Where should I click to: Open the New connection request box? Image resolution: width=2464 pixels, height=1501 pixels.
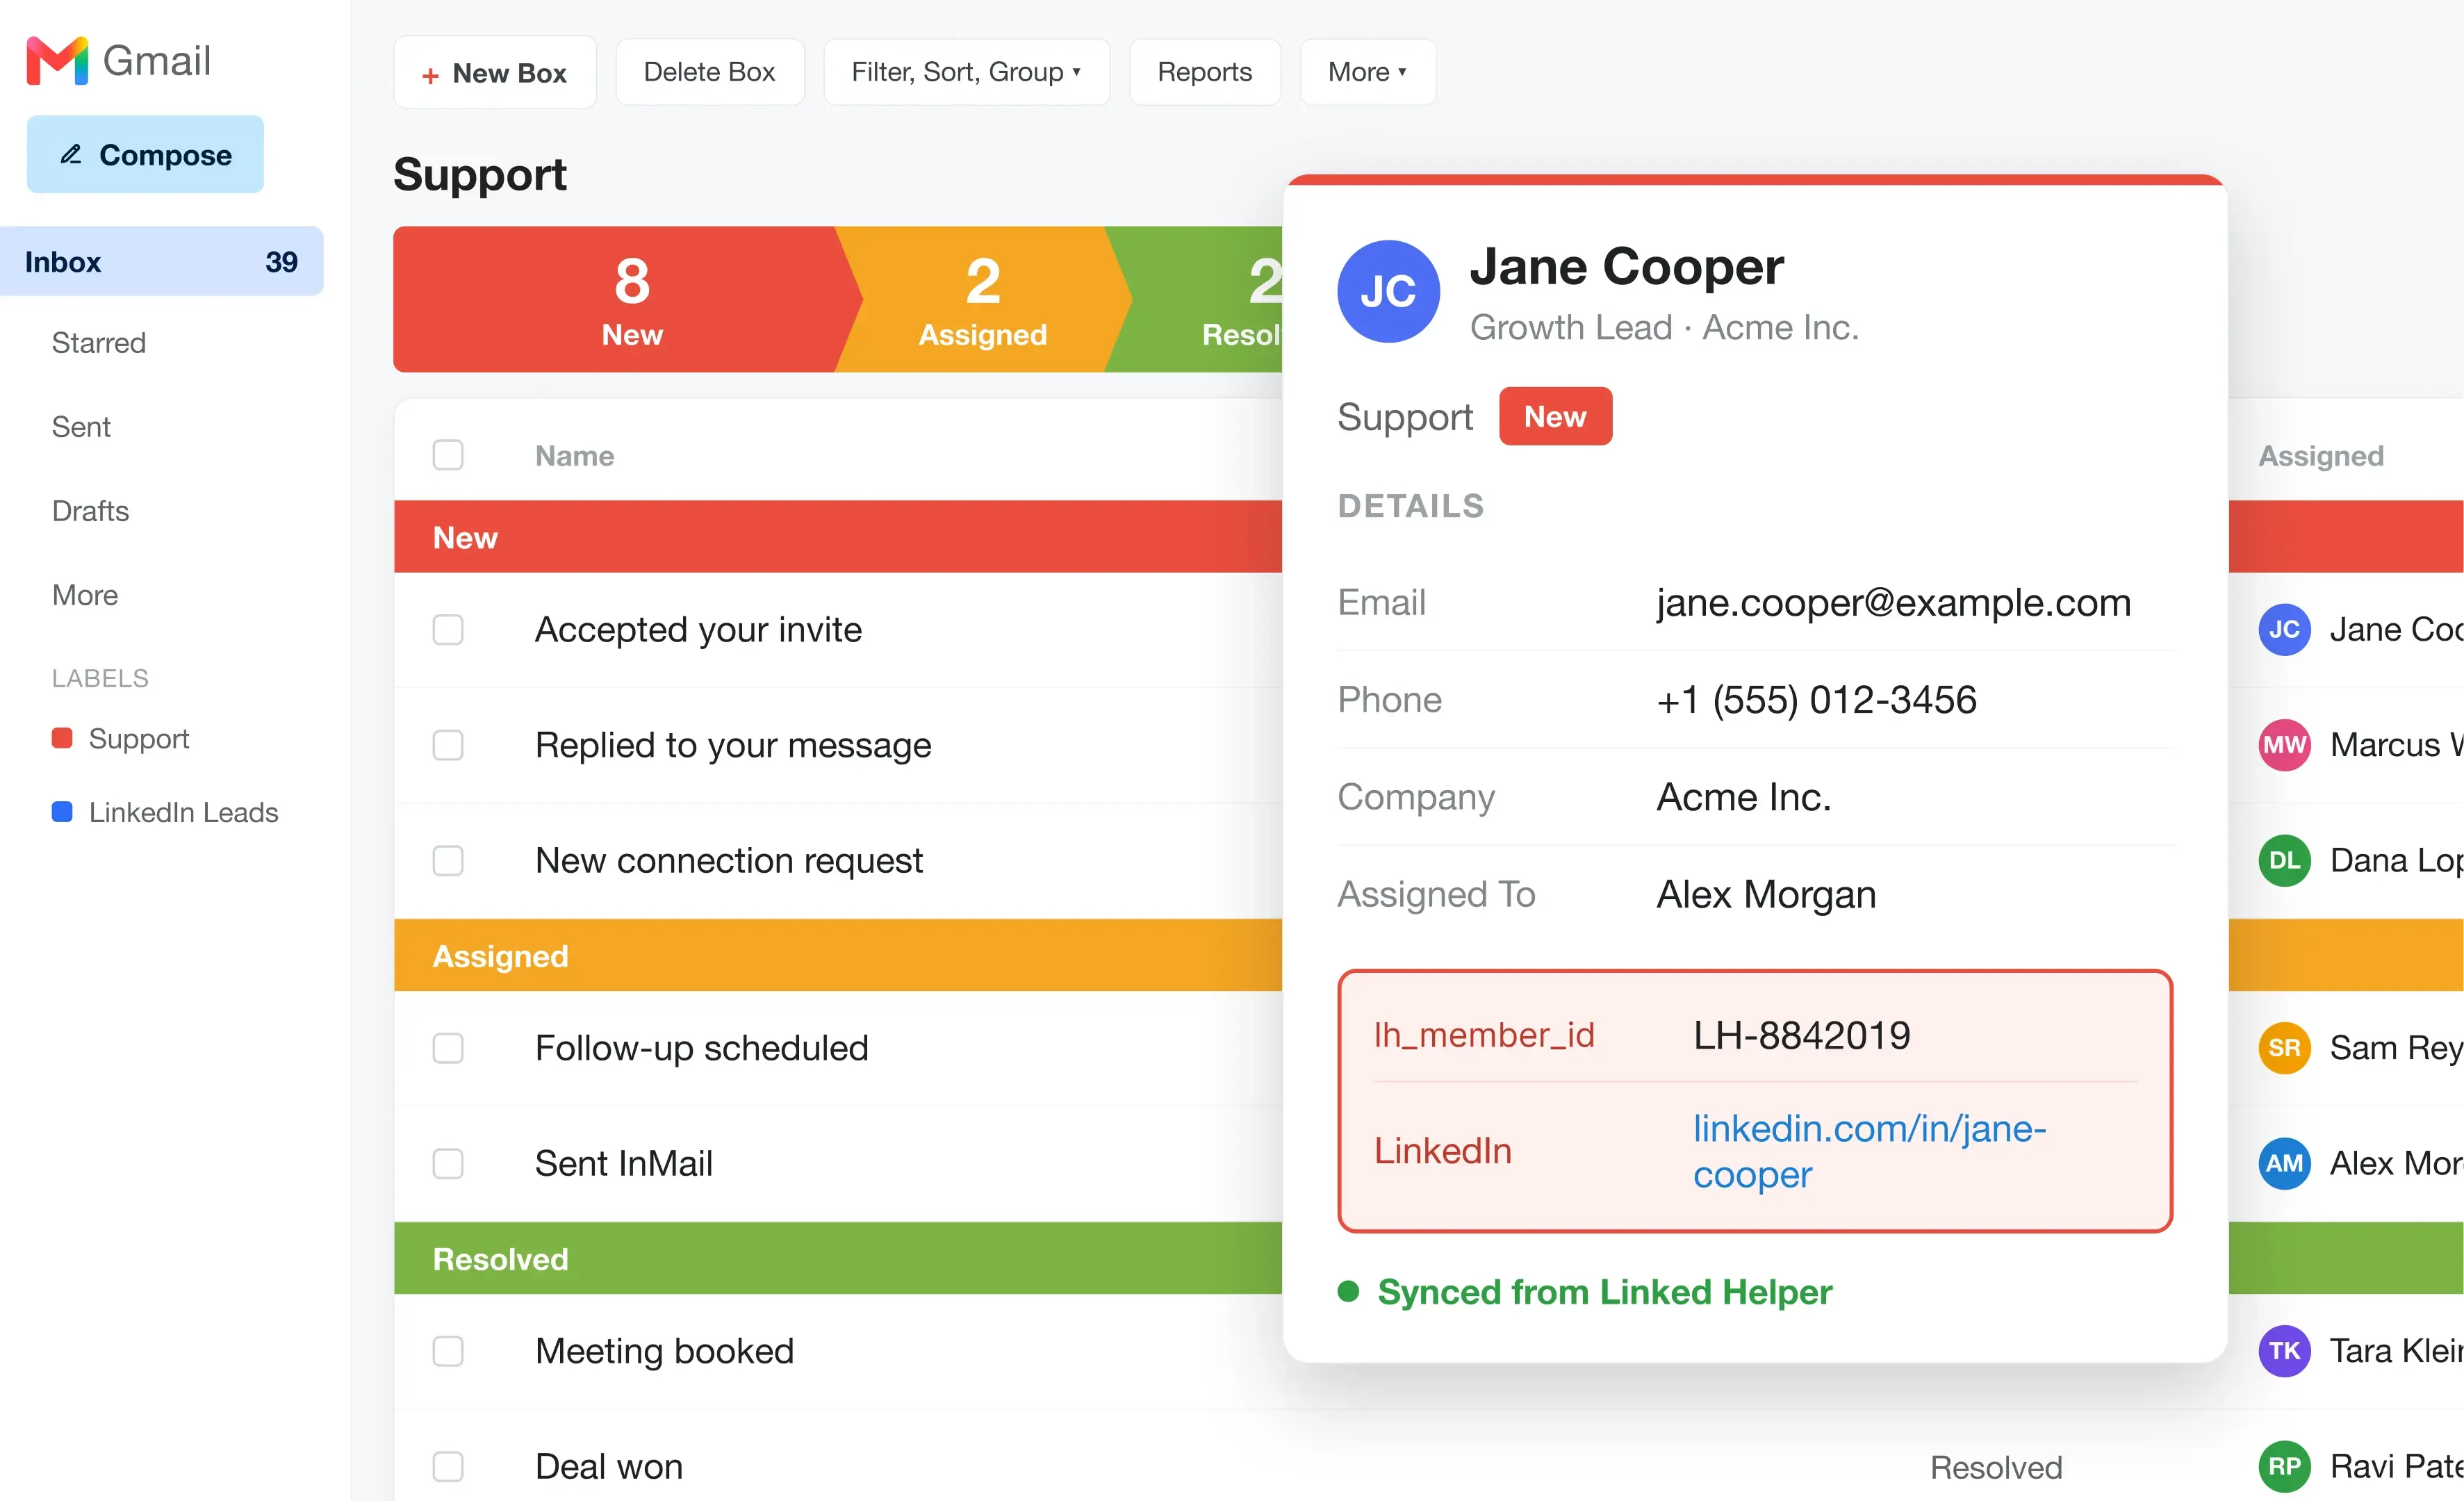click(729, 861)
